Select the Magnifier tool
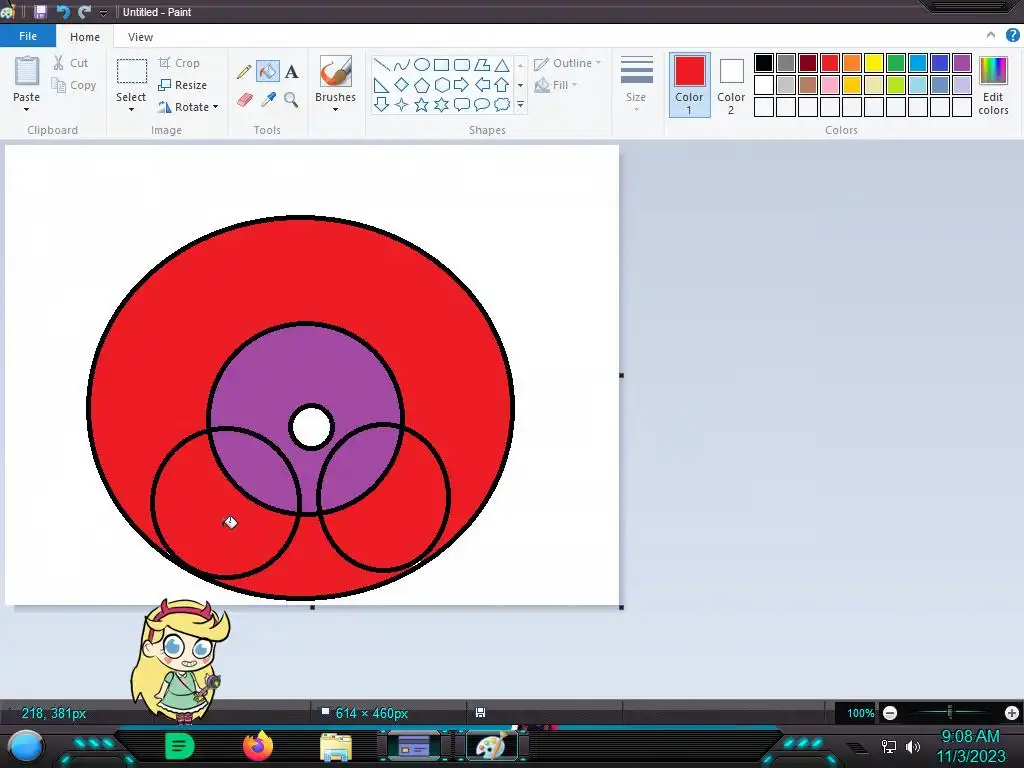 tap(291, 100)
